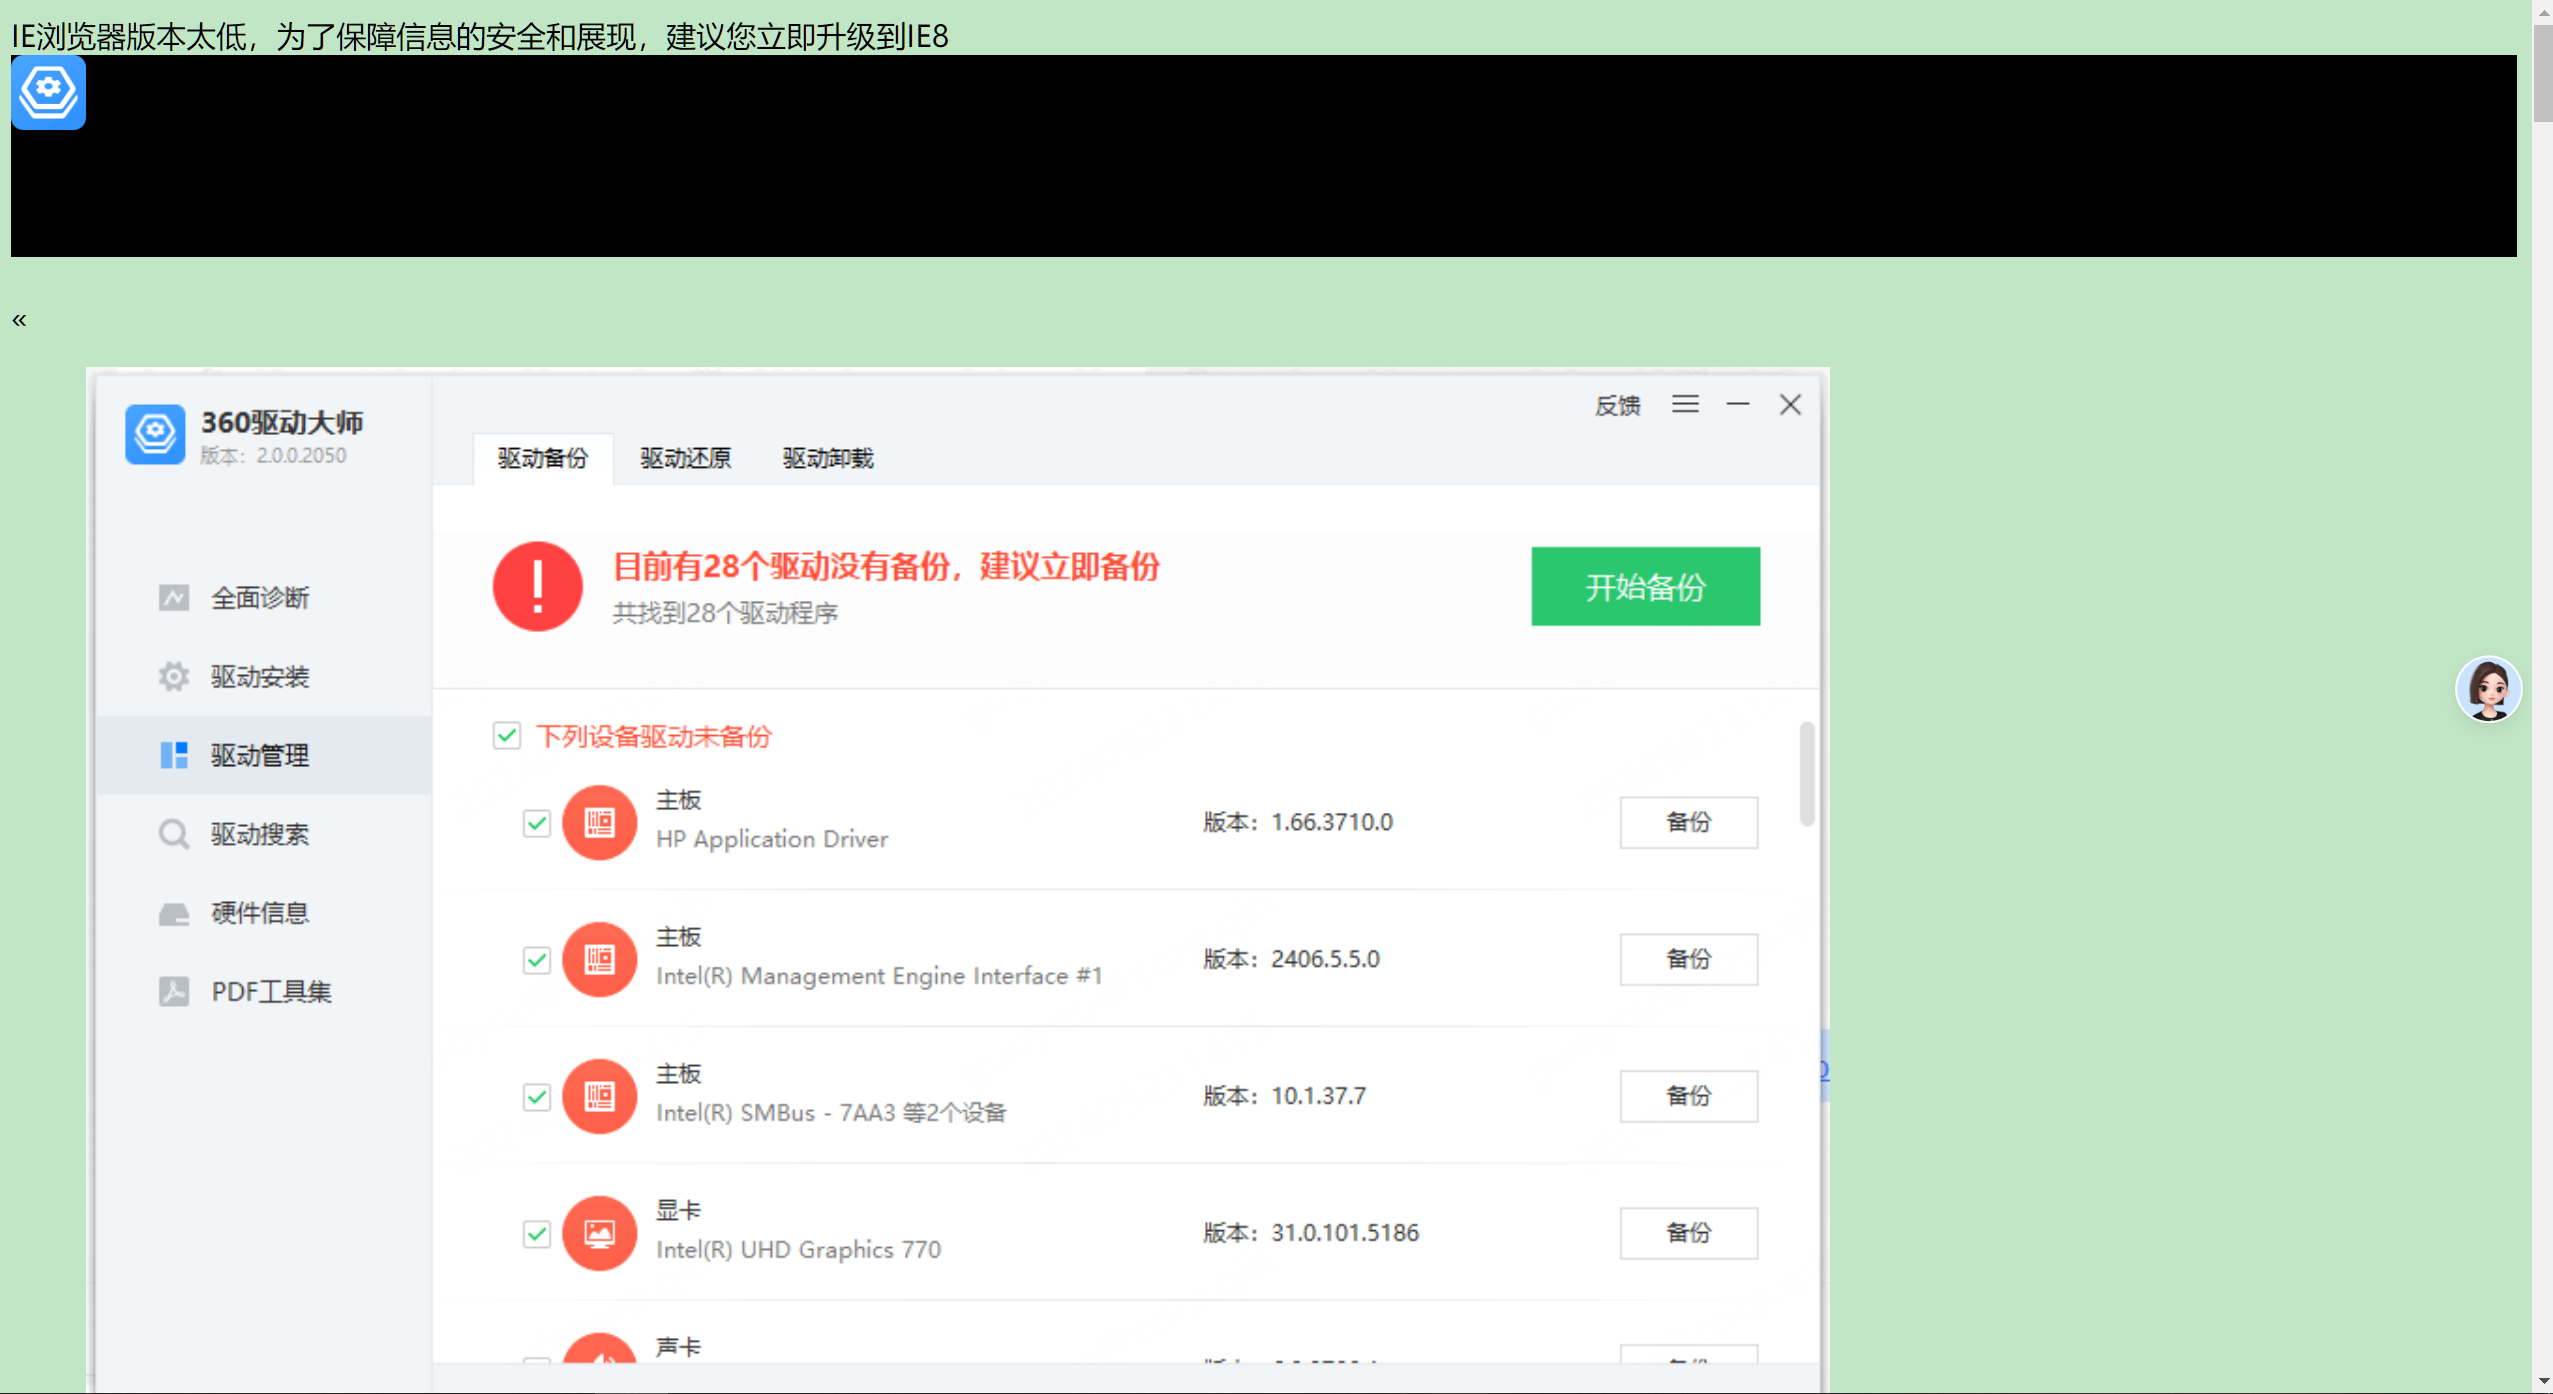
Task: Switch to the 驱动卸载 tab
Action: (x=827, y=458)
